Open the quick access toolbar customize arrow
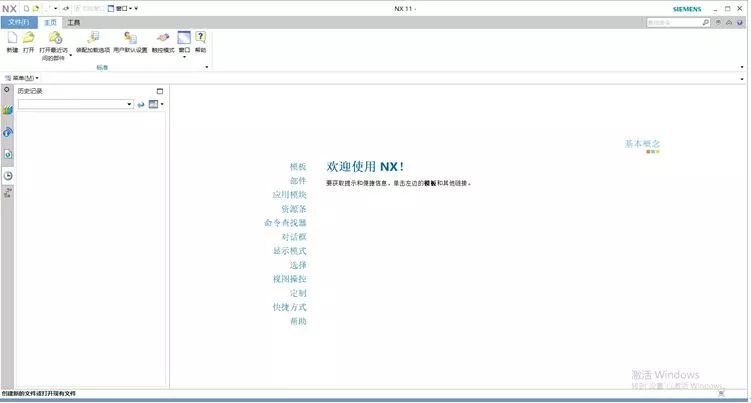This screenshot has width=751, height=403. (x=136, y=9)
